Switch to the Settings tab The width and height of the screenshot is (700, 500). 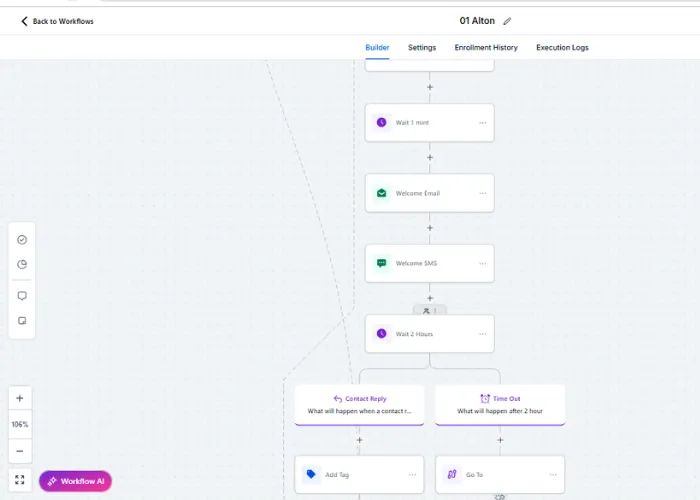coord(422,47)
